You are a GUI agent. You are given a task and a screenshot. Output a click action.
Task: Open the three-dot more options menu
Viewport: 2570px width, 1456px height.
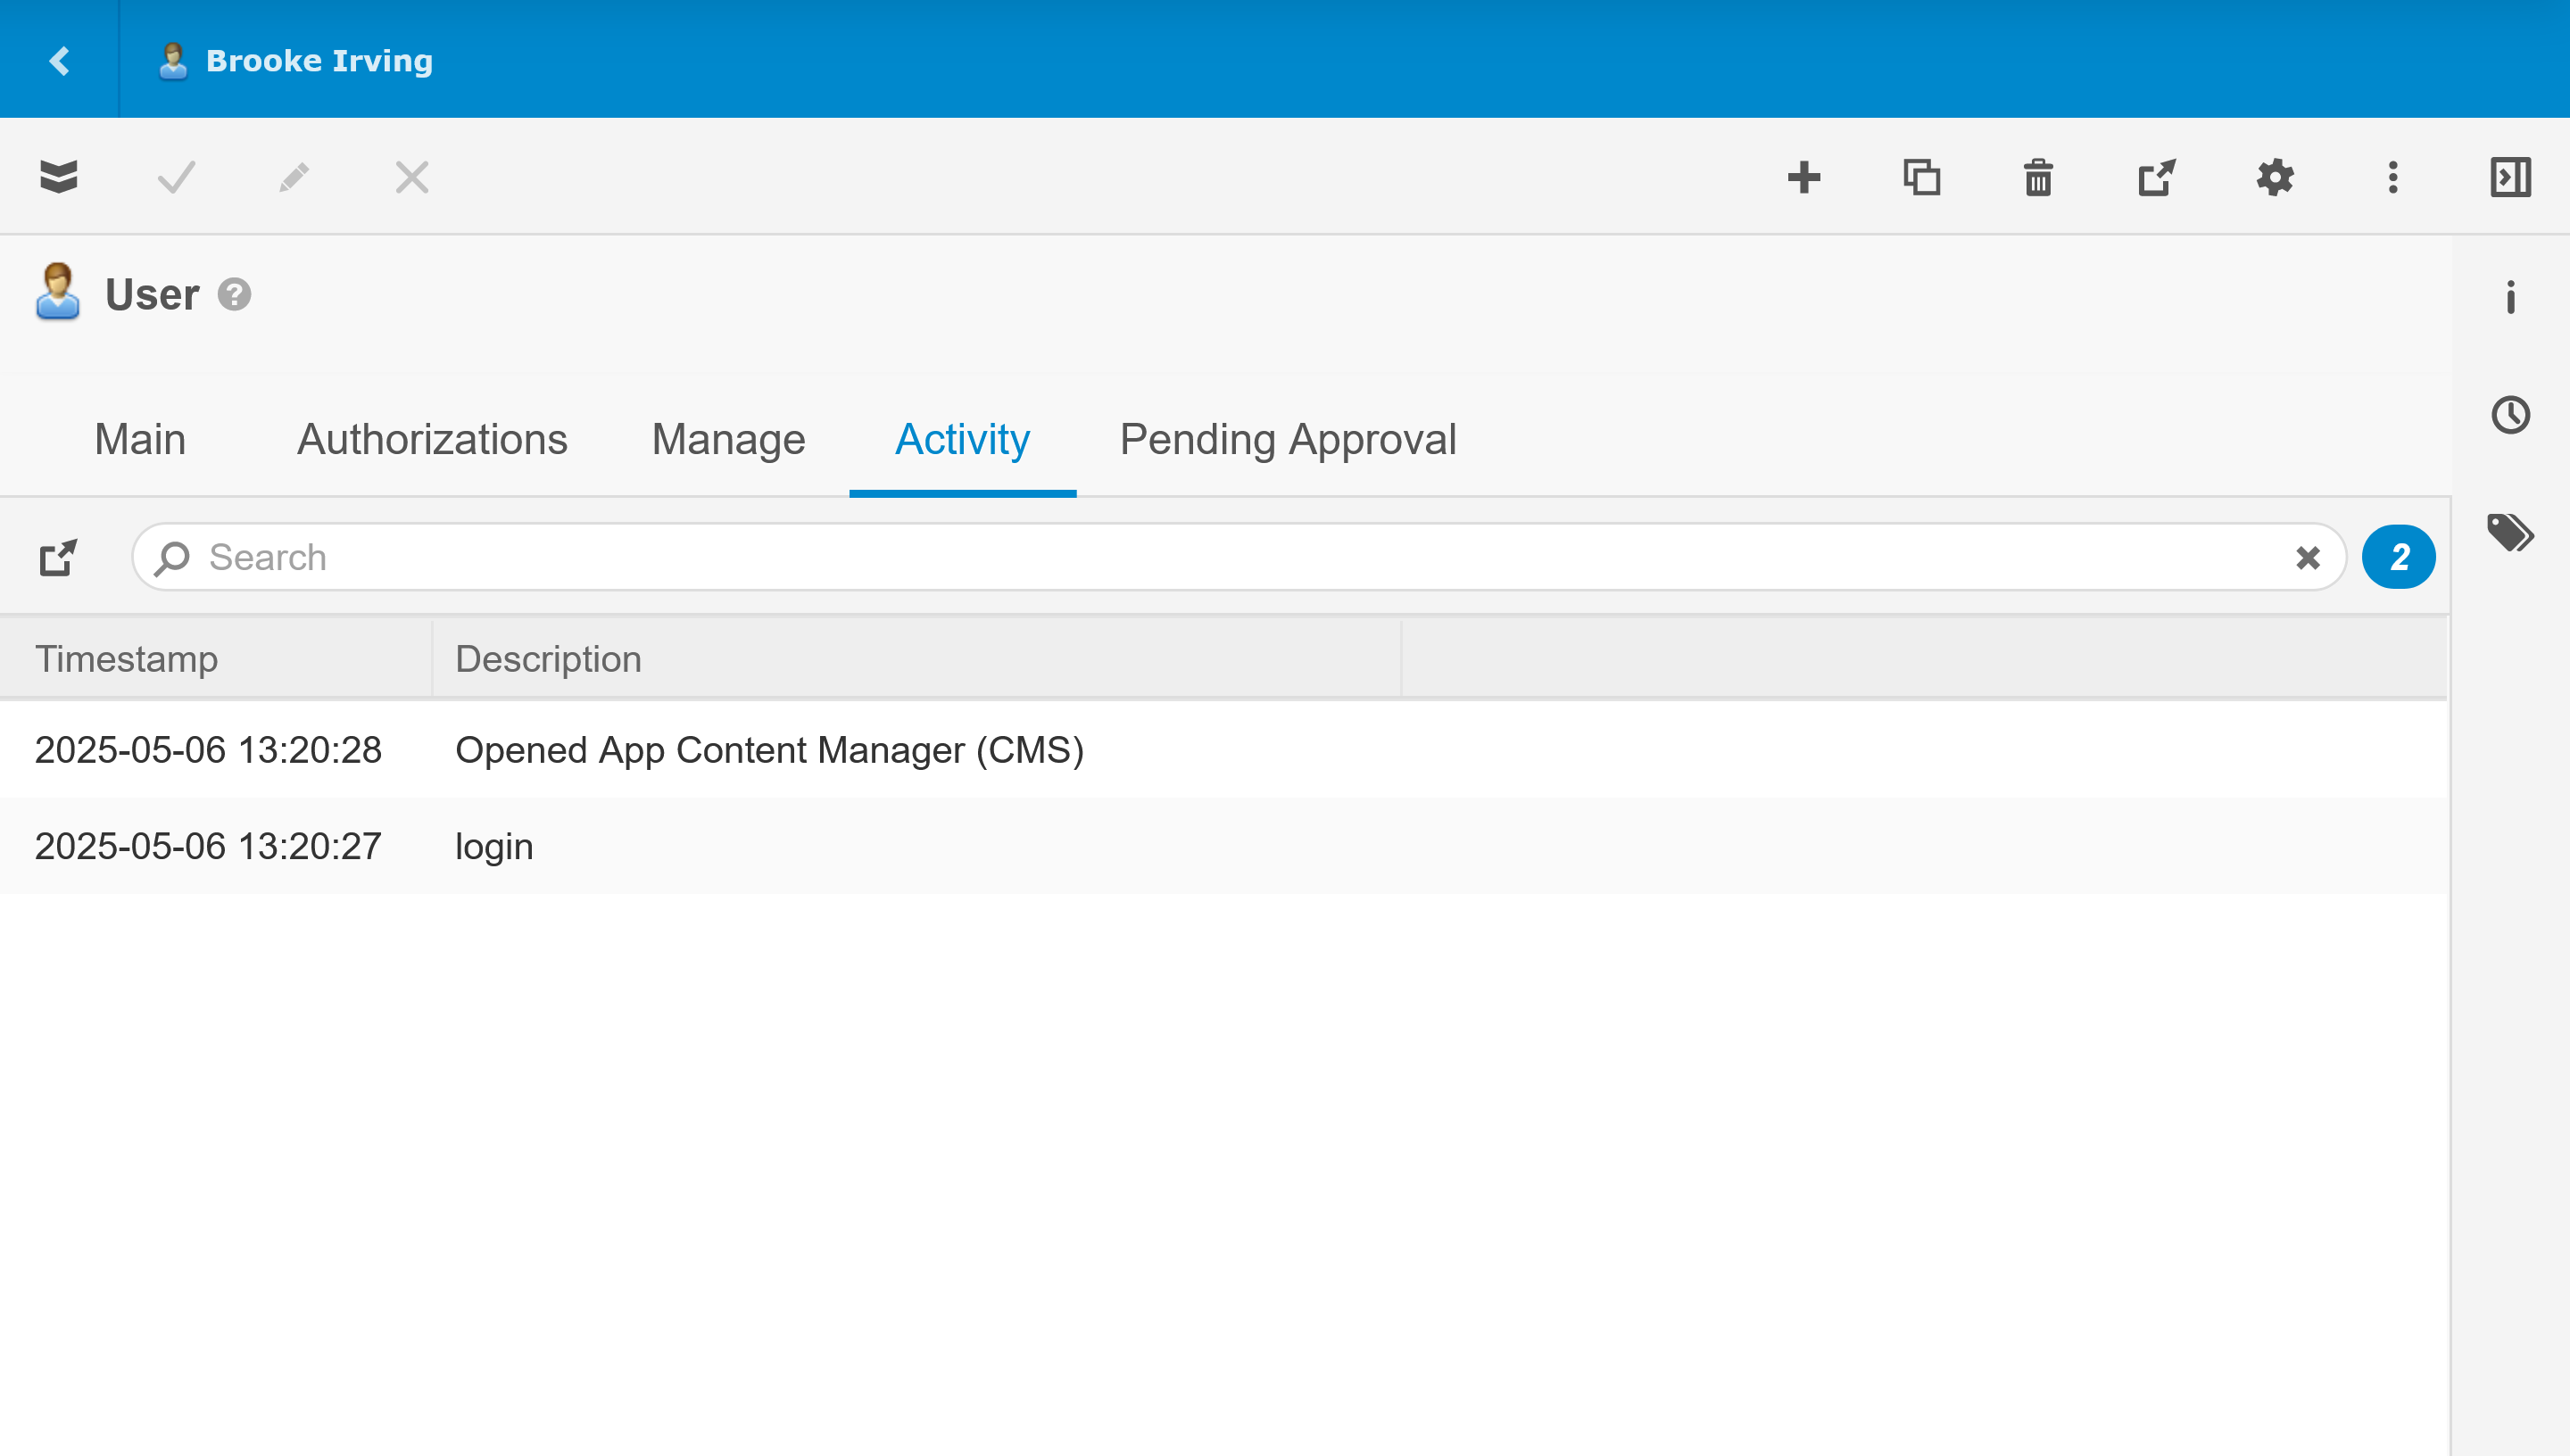tap(2393, 177)
